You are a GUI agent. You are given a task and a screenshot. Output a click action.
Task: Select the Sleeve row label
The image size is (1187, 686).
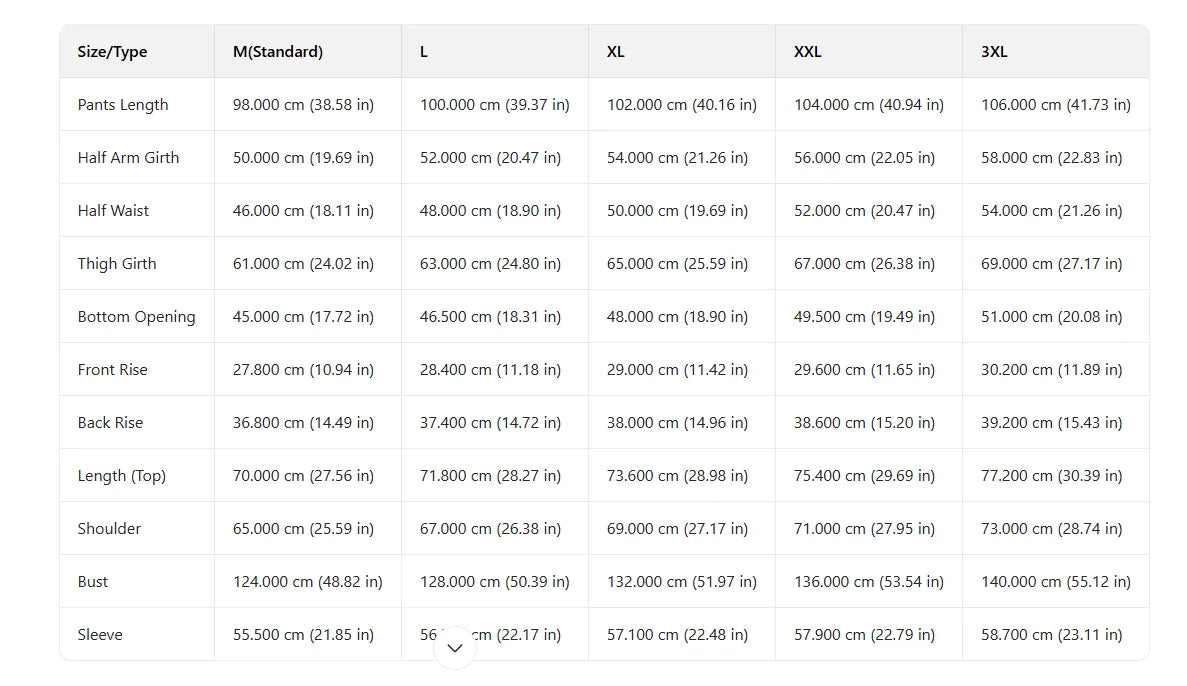[100, 635]
